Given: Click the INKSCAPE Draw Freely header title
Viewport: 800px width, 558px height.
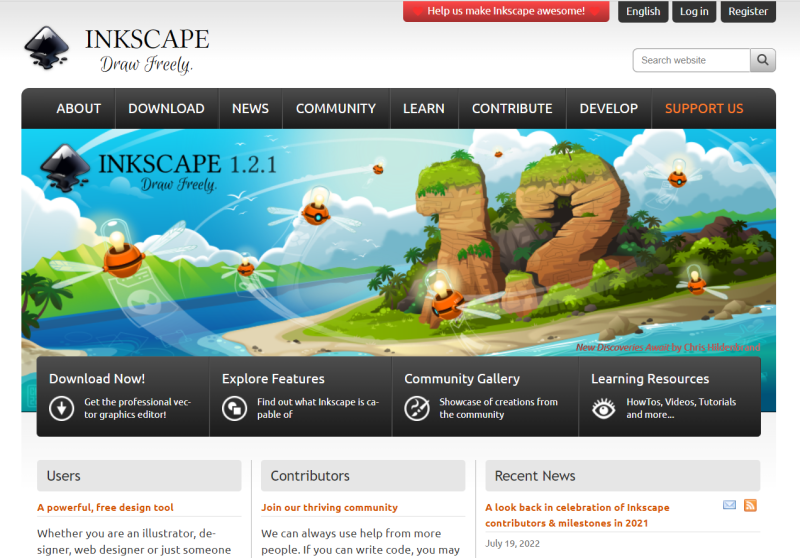Looking at the screenshot, I should pos(147,50).
